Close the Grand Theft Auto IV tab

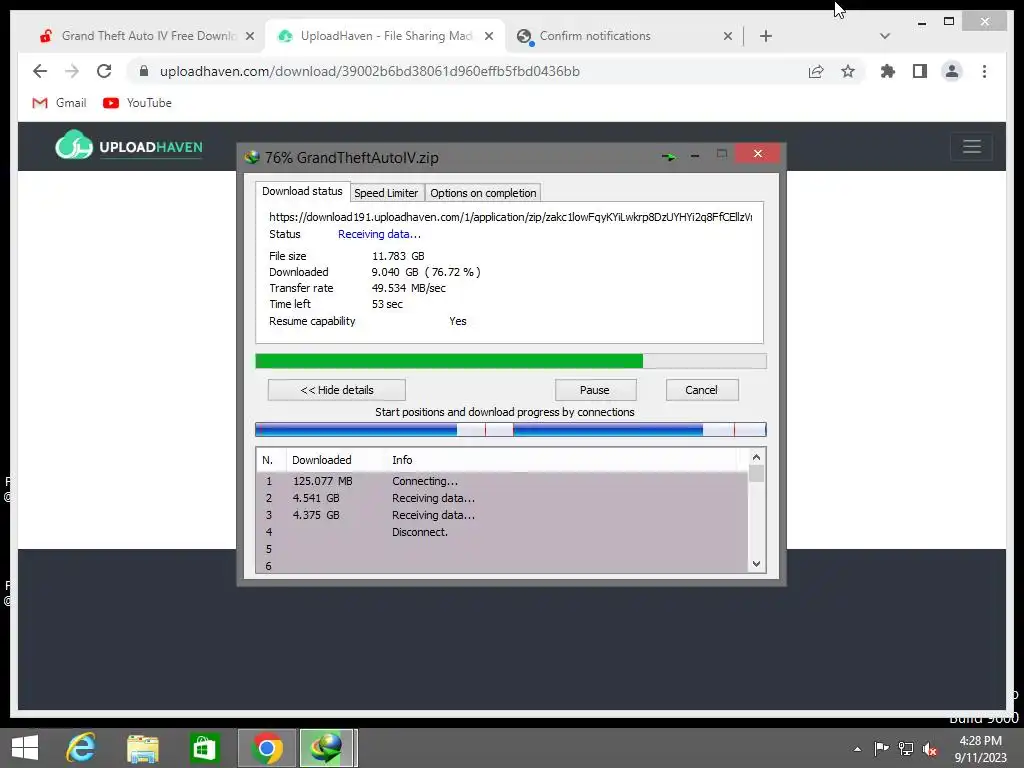(x=249, y=36)
